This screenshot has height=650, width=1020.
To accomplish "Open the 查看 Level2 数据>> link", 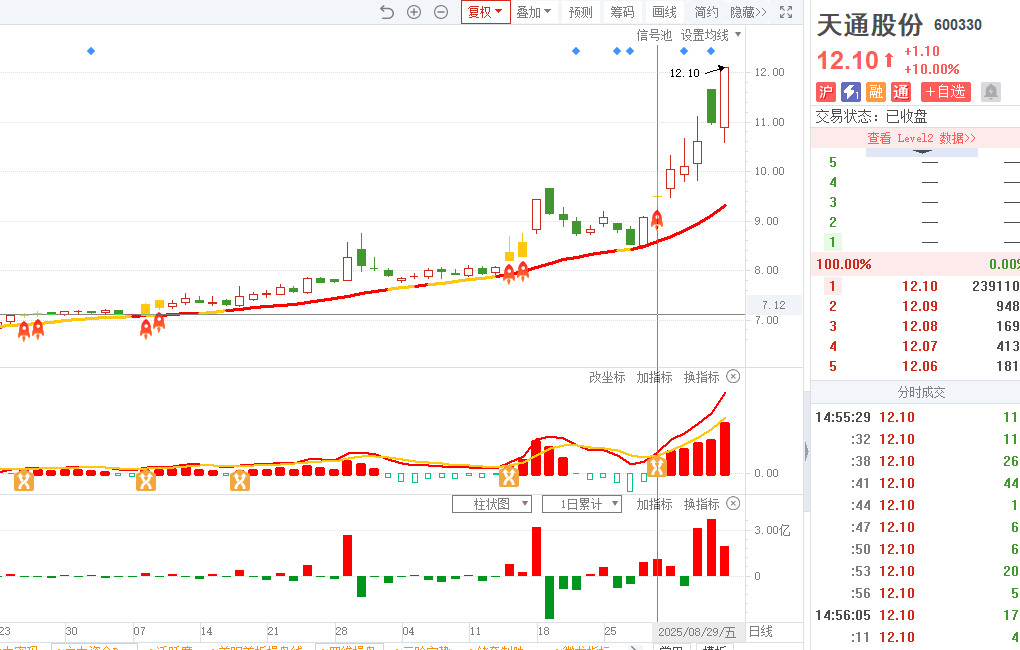I will 921,138.
